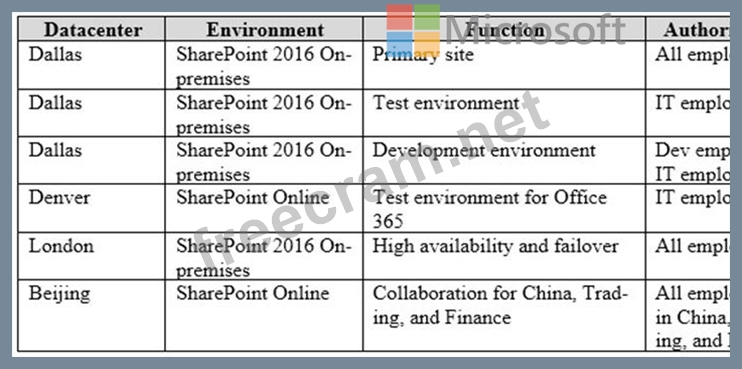Select the Environment column header

coord(264,29)
